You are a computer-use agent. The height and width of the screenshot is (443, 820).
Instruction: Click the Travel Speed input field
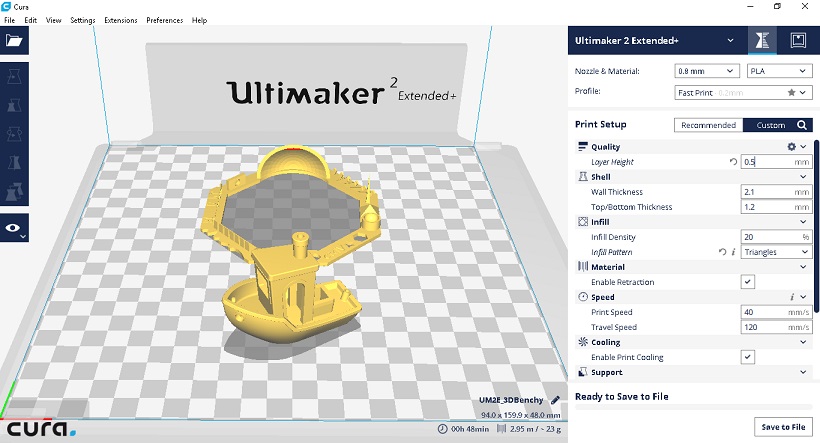pyautogui.click(x=776, y=327)
